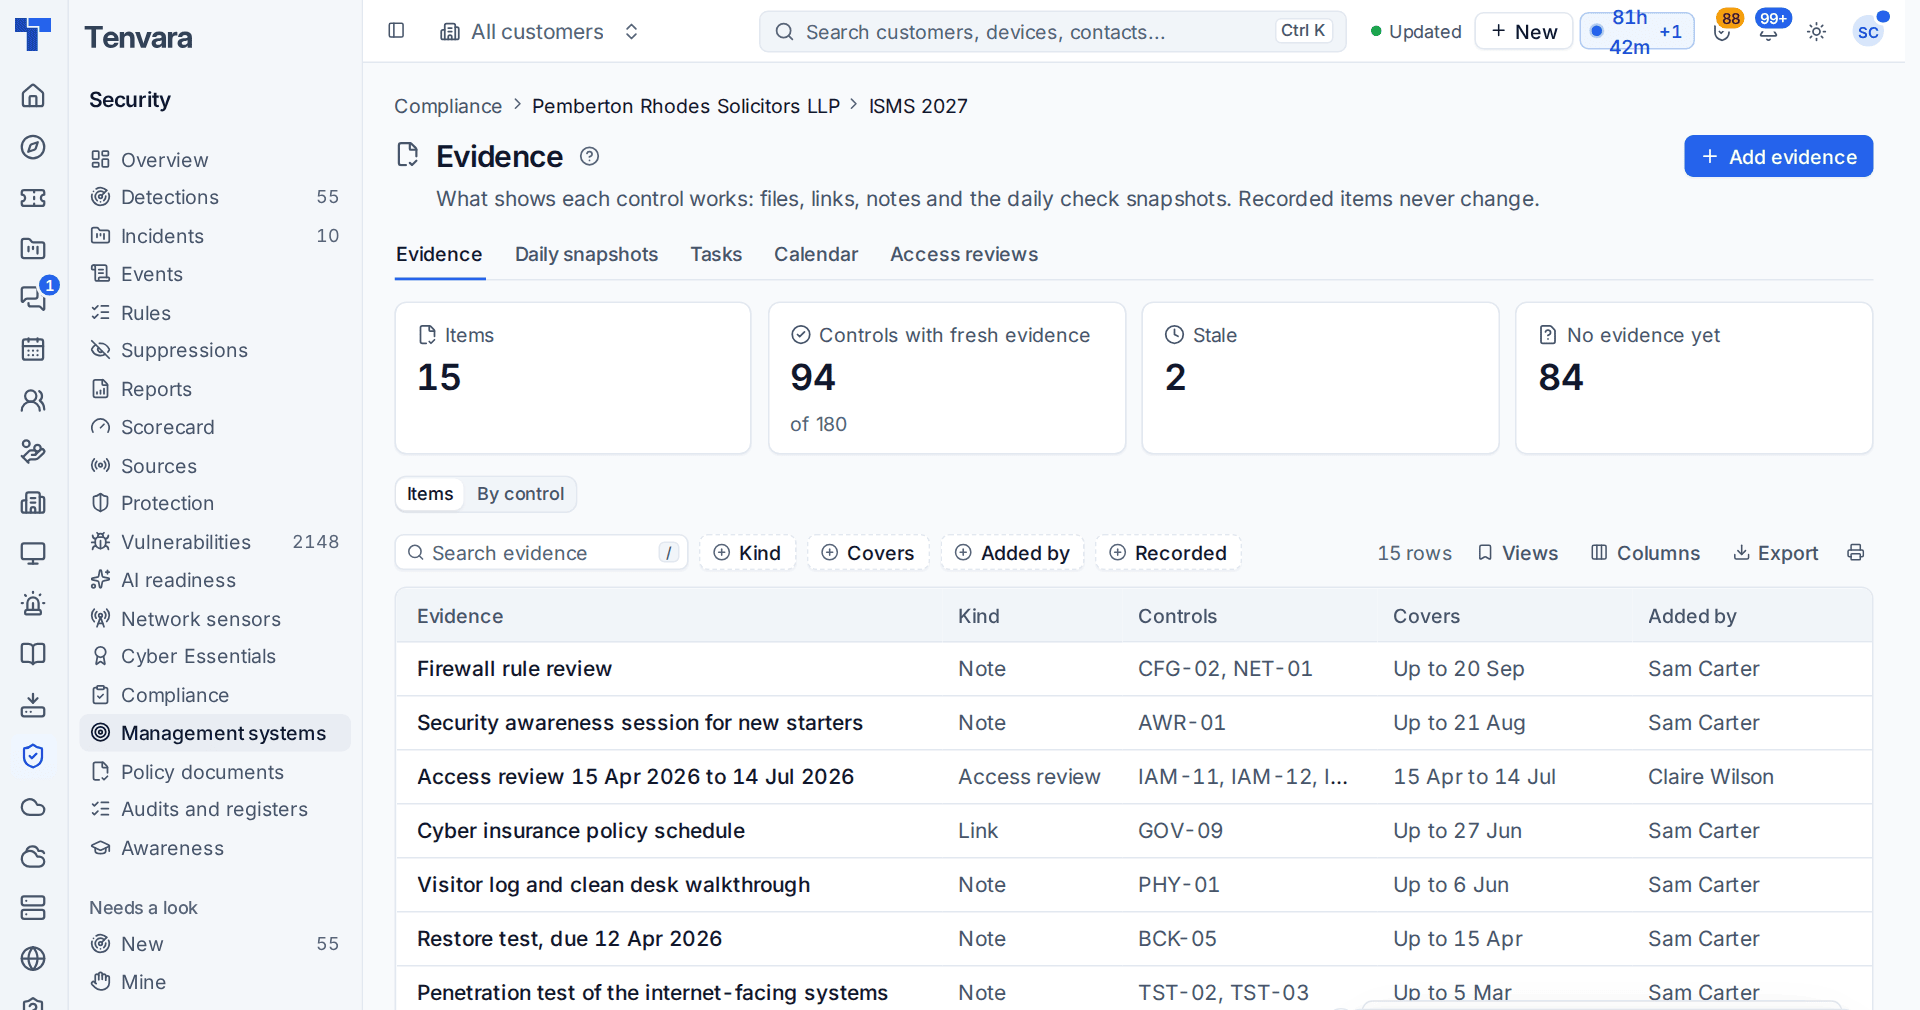This screenshot has height=1010, width=1920.
Task: Click the compass explore icon in rail
Action: 33,147
